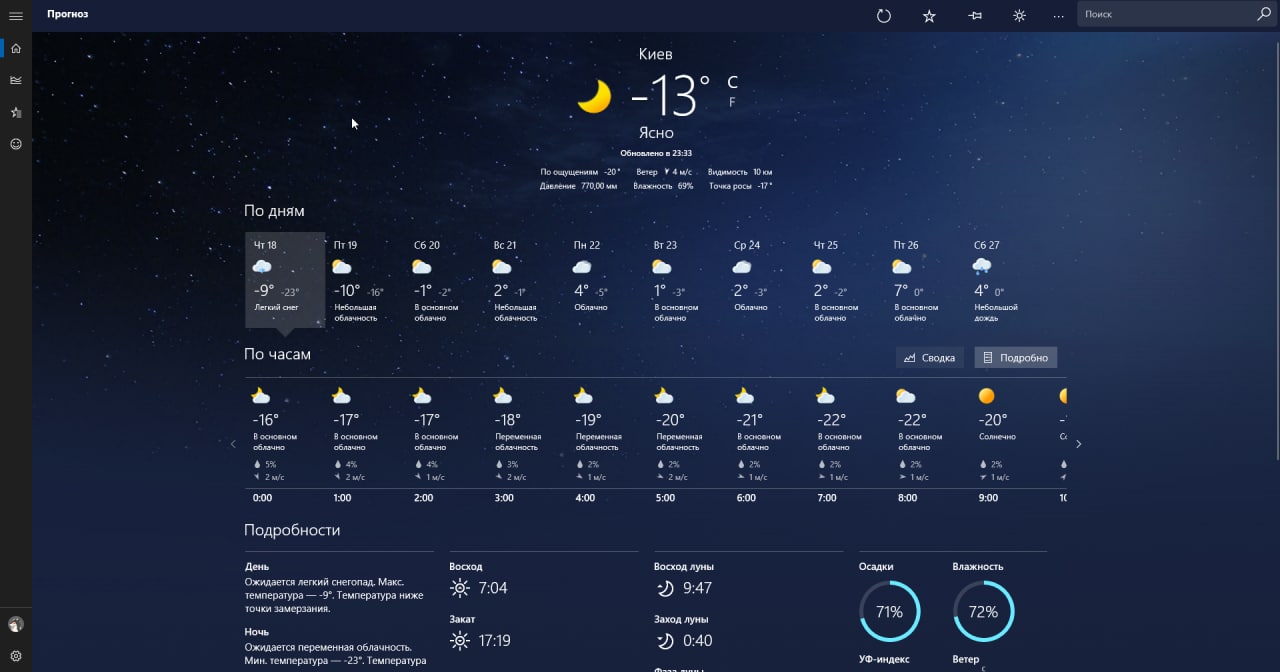Open the user account avatar
Viewport: 1280px width, 672px height.
[x=16, y=624]
